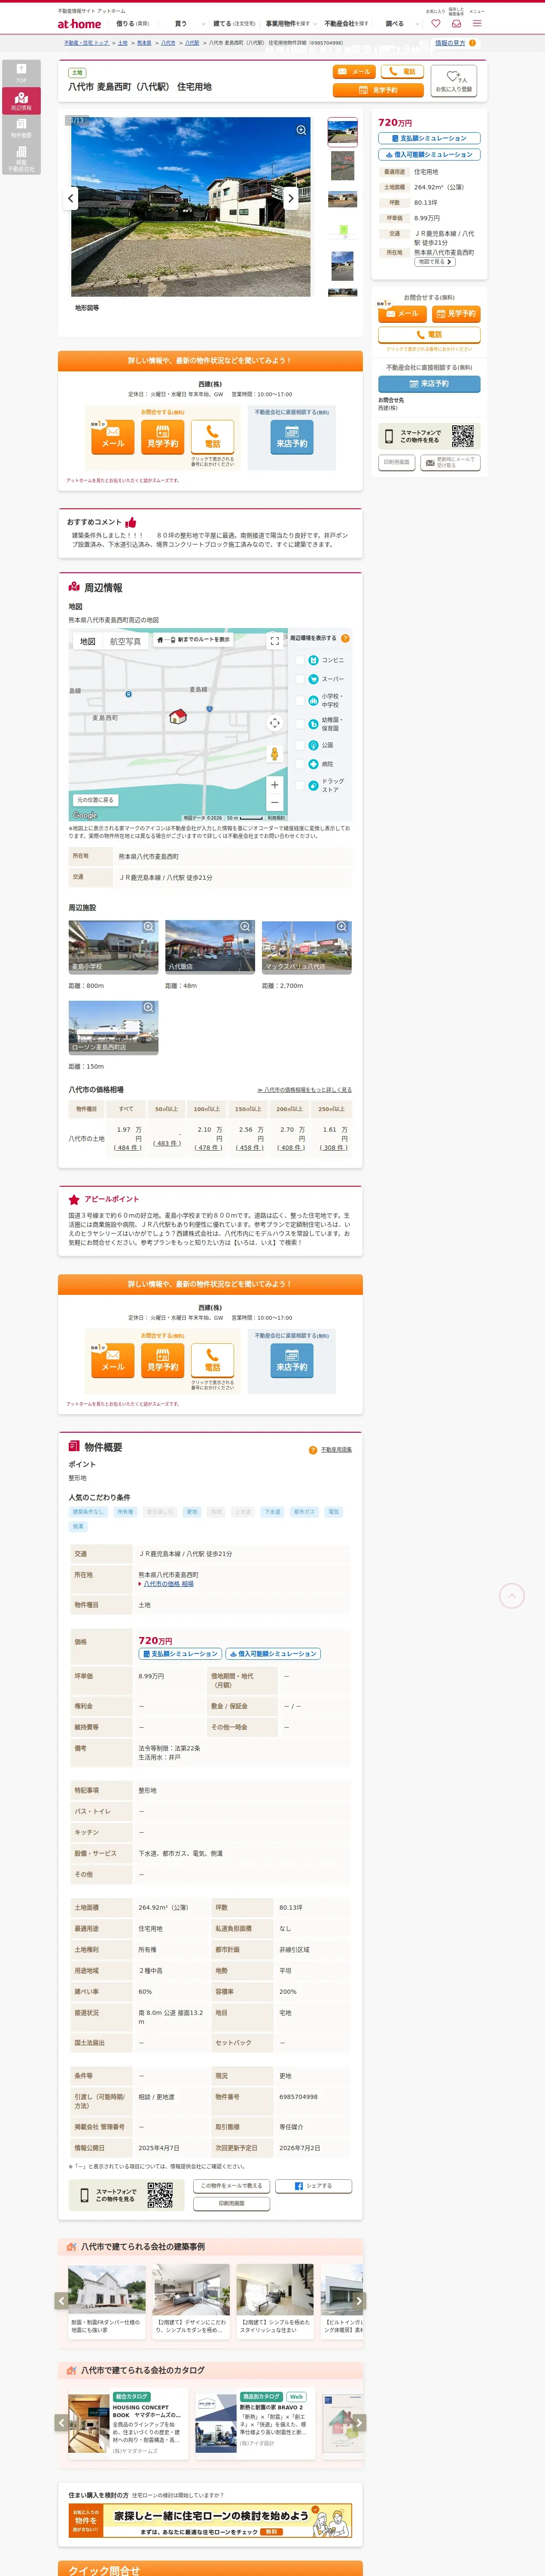The image size is (545, 2576).
Task: Click help icon beside 情報の見方
Action: point(472,43)
